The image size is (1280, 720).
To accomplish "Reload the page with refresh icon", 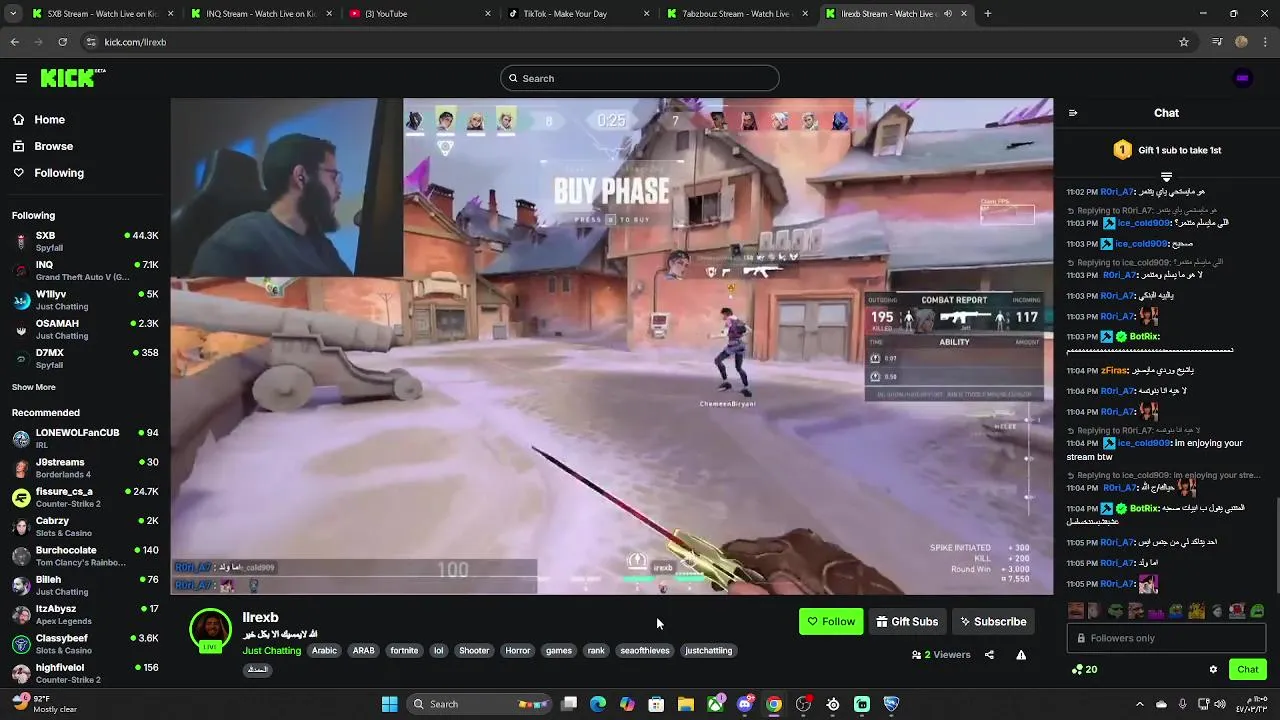I will (62, 42).
